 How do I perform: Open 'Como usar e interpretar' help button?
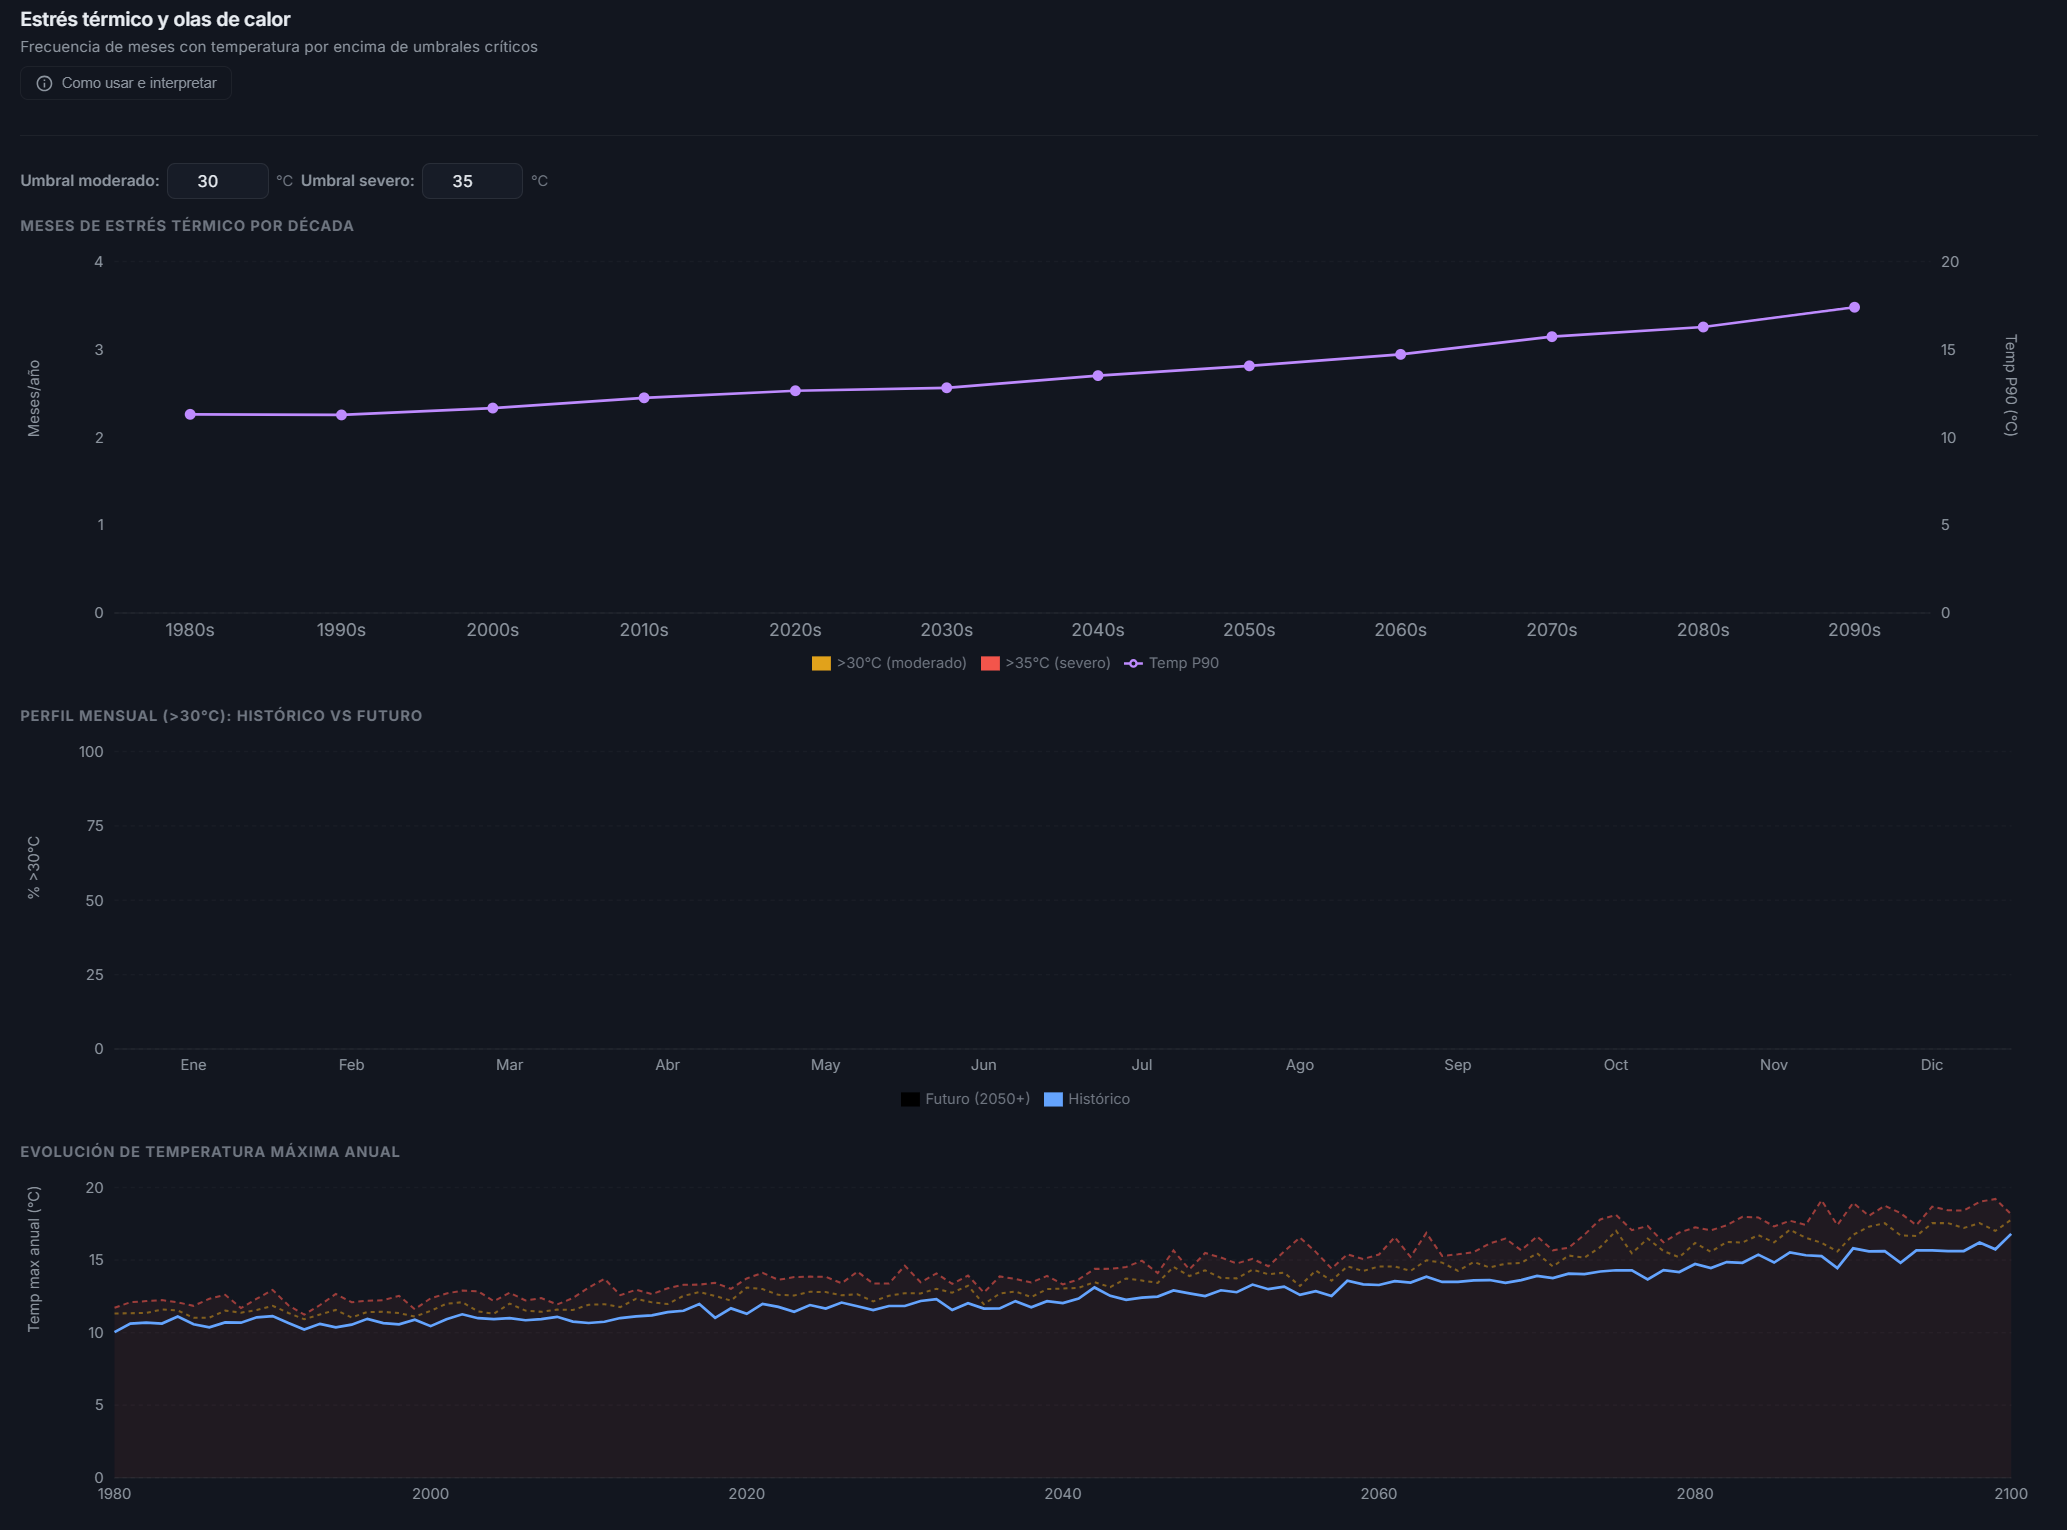click(126, 84)
